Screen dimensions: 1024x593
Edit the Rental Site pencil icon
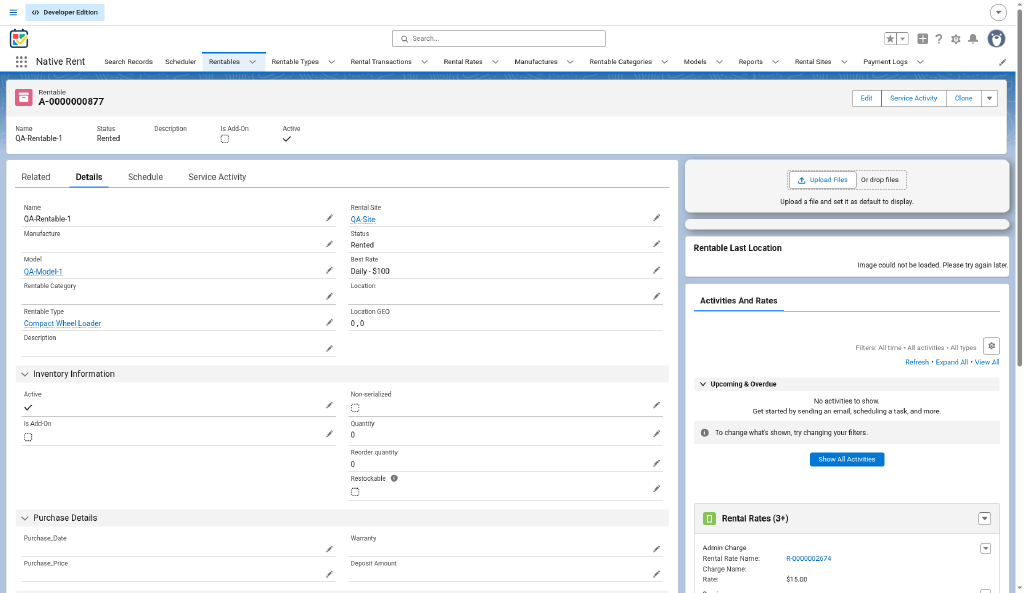pyautogui.click(x=656, y=218)
